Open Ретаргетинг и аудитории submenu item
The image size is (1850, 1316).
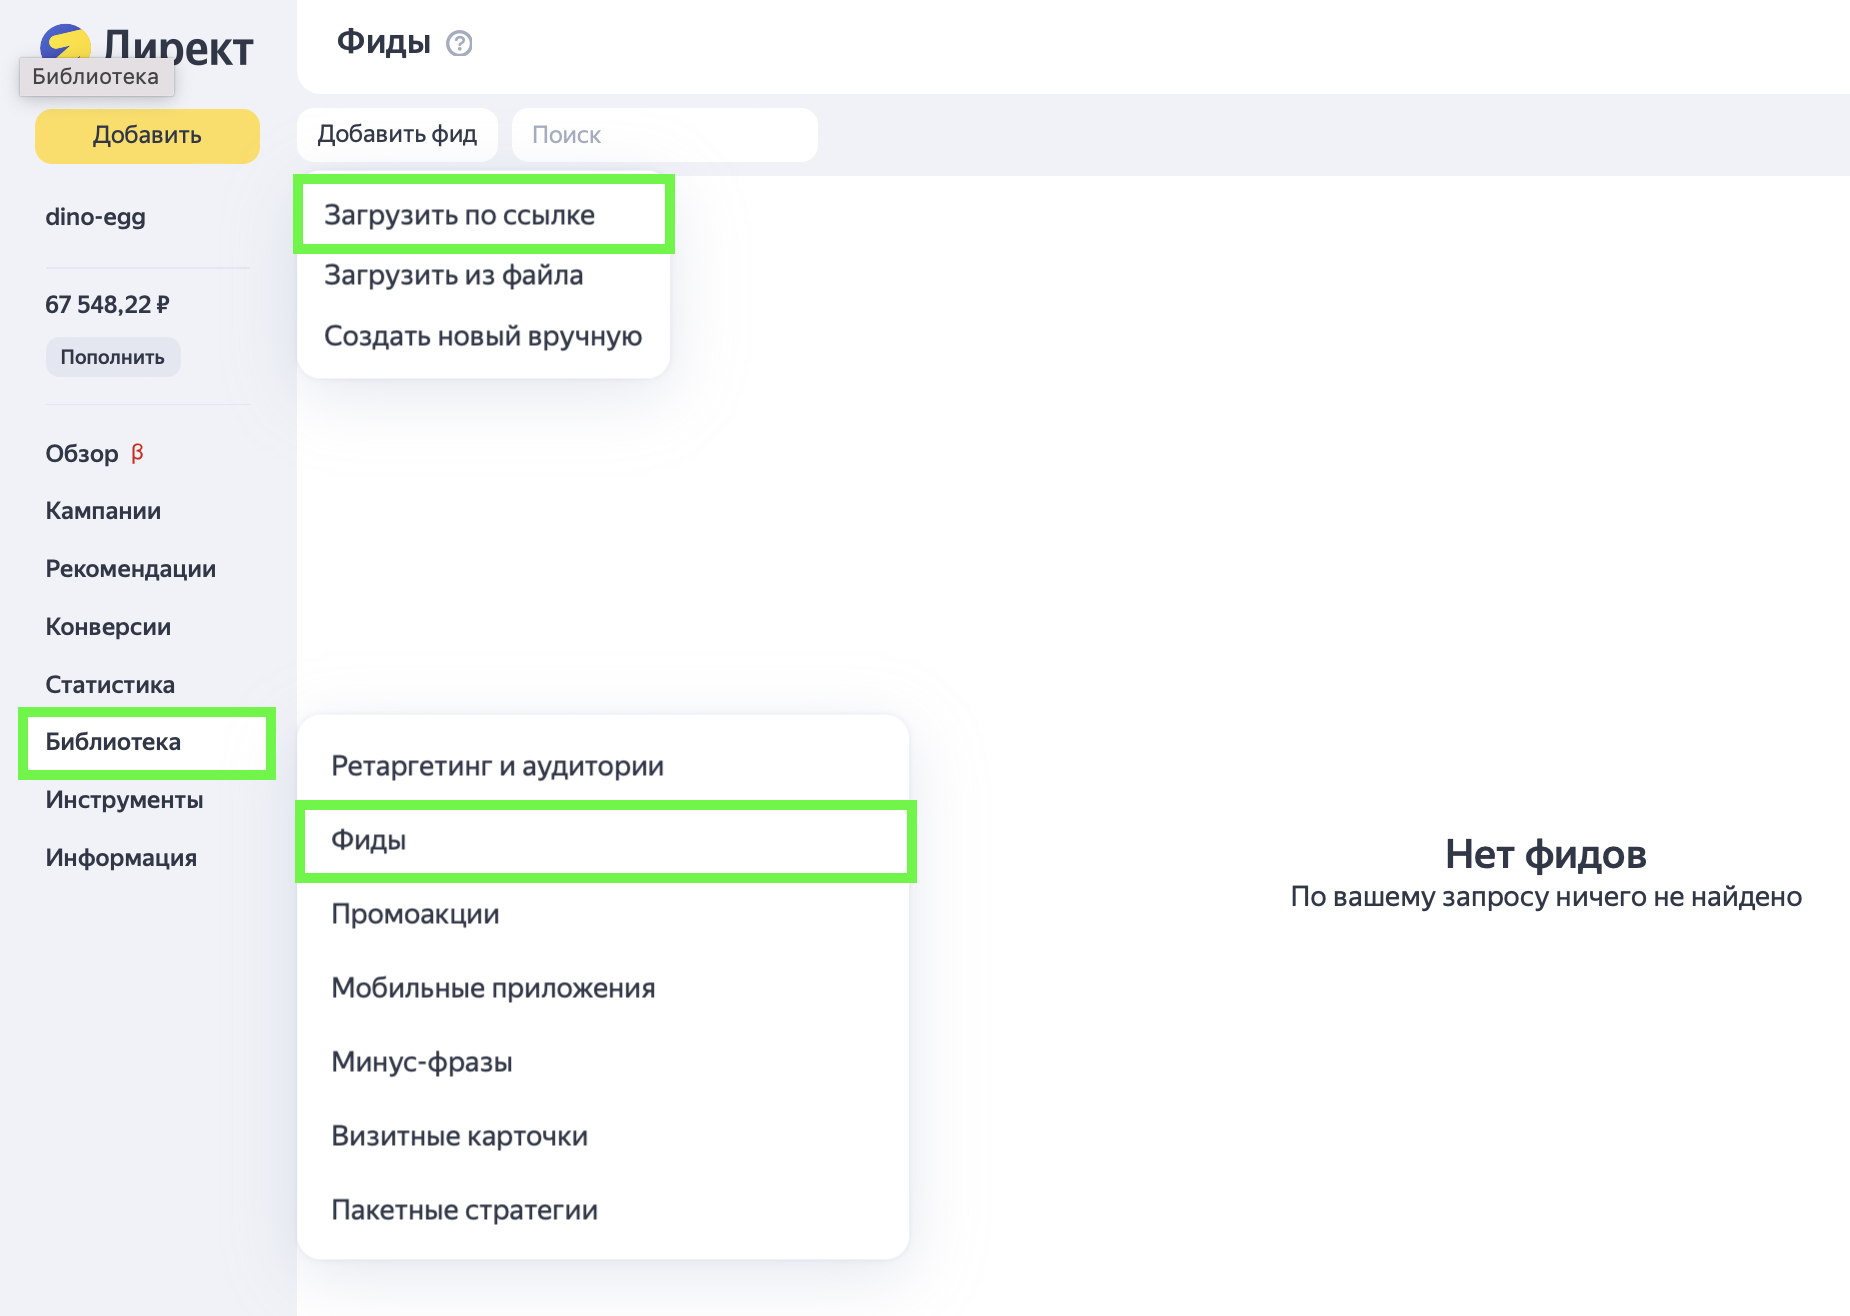pyautogui.click(x=497, y=766)
